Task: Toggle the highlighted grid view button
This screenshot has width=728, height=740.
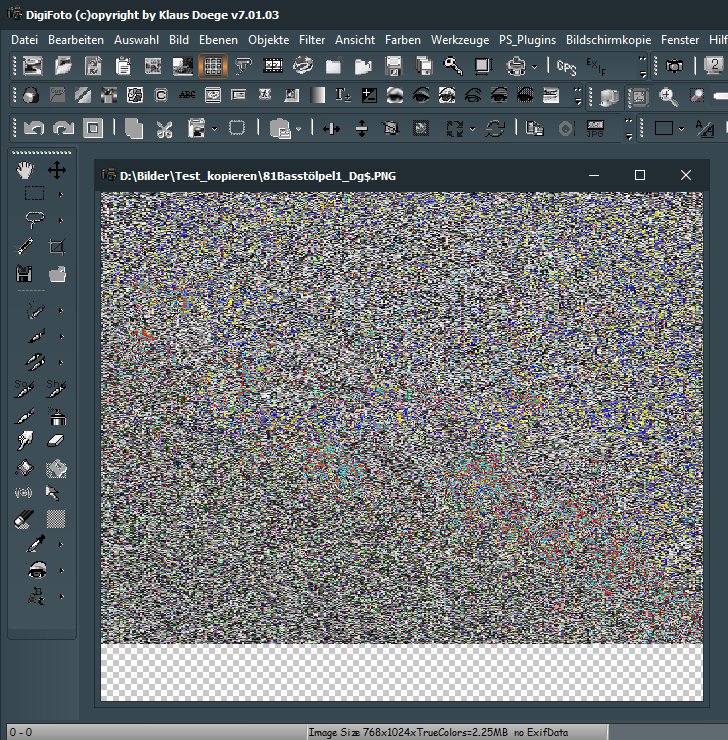Action: click(213, 66)
